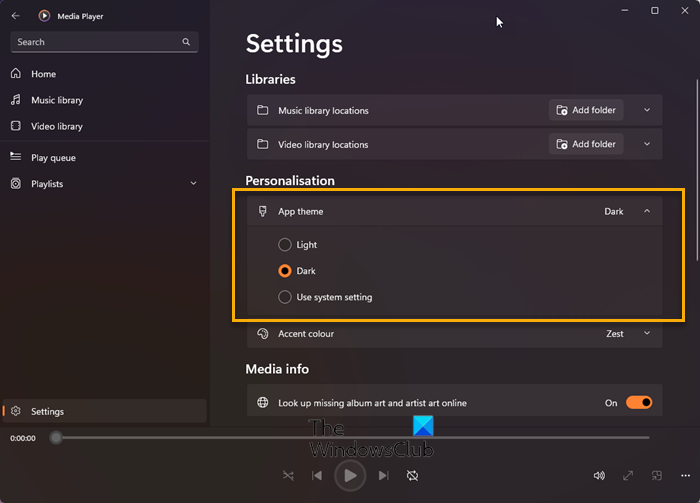The height and width of the screenshot is (503, 700).
Task: Open Music library from sidebar
Action: (x=57, y=100)
